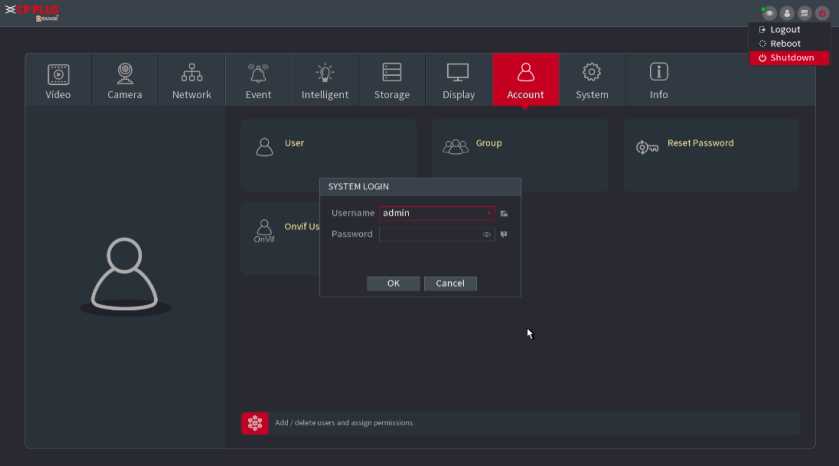Screen dimensions: 839x466
Task: Click the red power icon at top-right
Action: pyautogui.click(x=822, y=13)
